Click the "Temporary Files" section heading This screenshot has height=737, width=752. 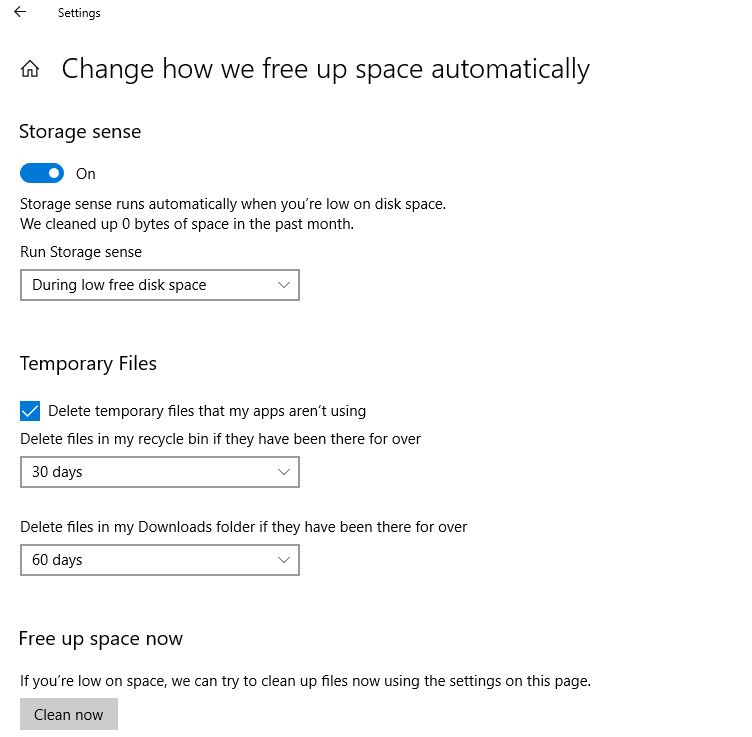88,364
